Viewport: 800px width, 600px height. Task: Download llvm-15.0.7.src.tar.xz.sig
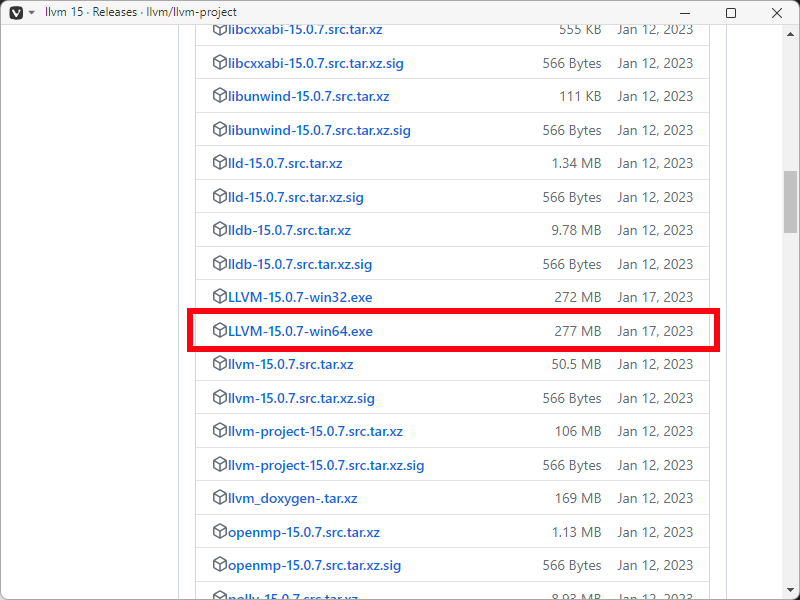pyautogui.click(x=302, y=398)
